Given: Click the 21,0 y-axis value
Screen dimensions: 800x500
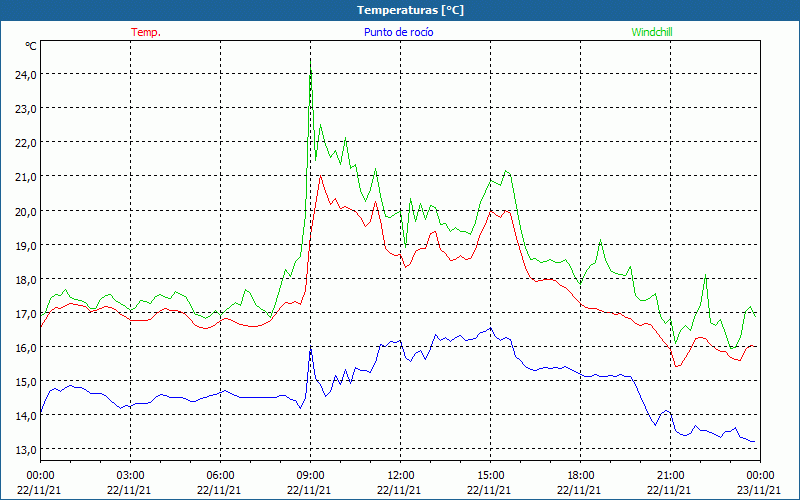Looking at the screenshot, I should [x=26, y=177].
